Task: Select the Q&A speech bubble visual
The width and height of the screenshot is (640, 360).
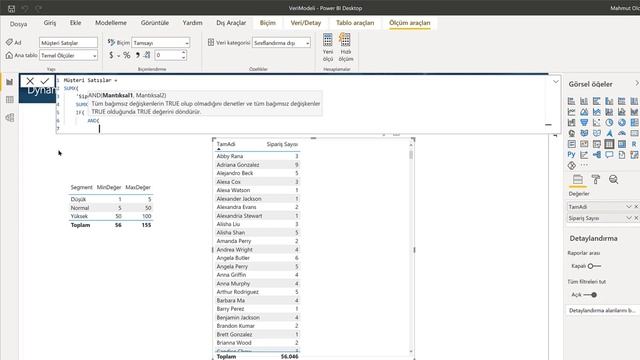Action: click(x=609, y=154)
